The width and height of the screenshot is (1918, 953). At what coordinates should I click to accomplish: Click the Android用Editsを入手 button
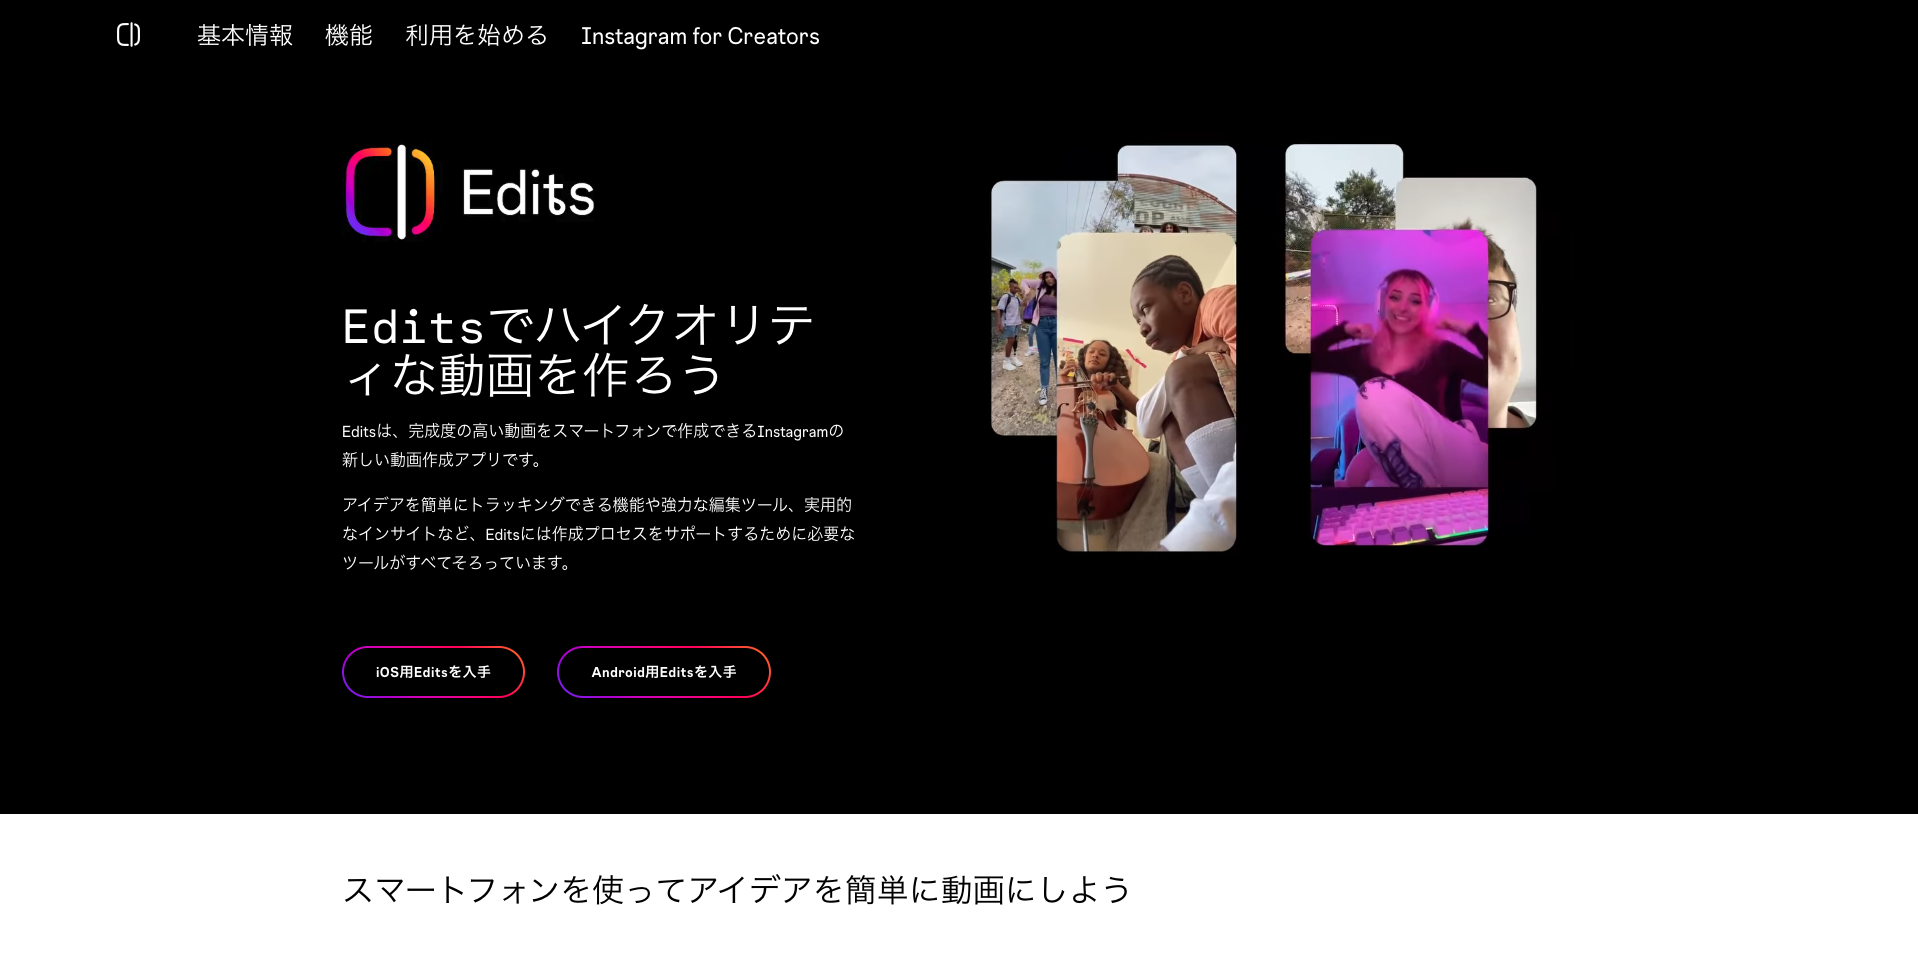point(664,672)
